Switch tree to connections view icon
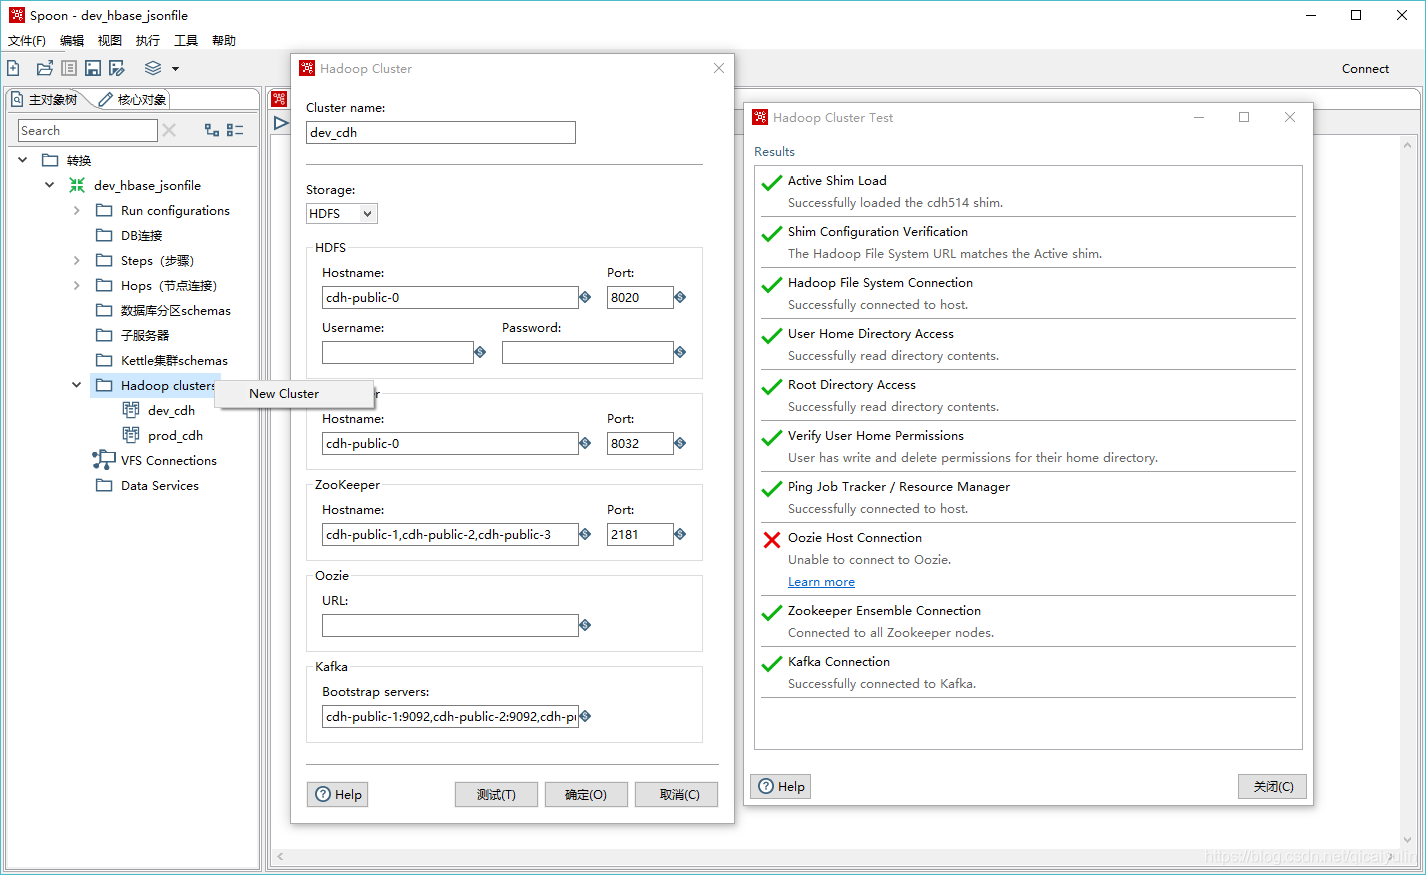The width and height of the screenshot is (1426, 875). (x=211, y=130)
